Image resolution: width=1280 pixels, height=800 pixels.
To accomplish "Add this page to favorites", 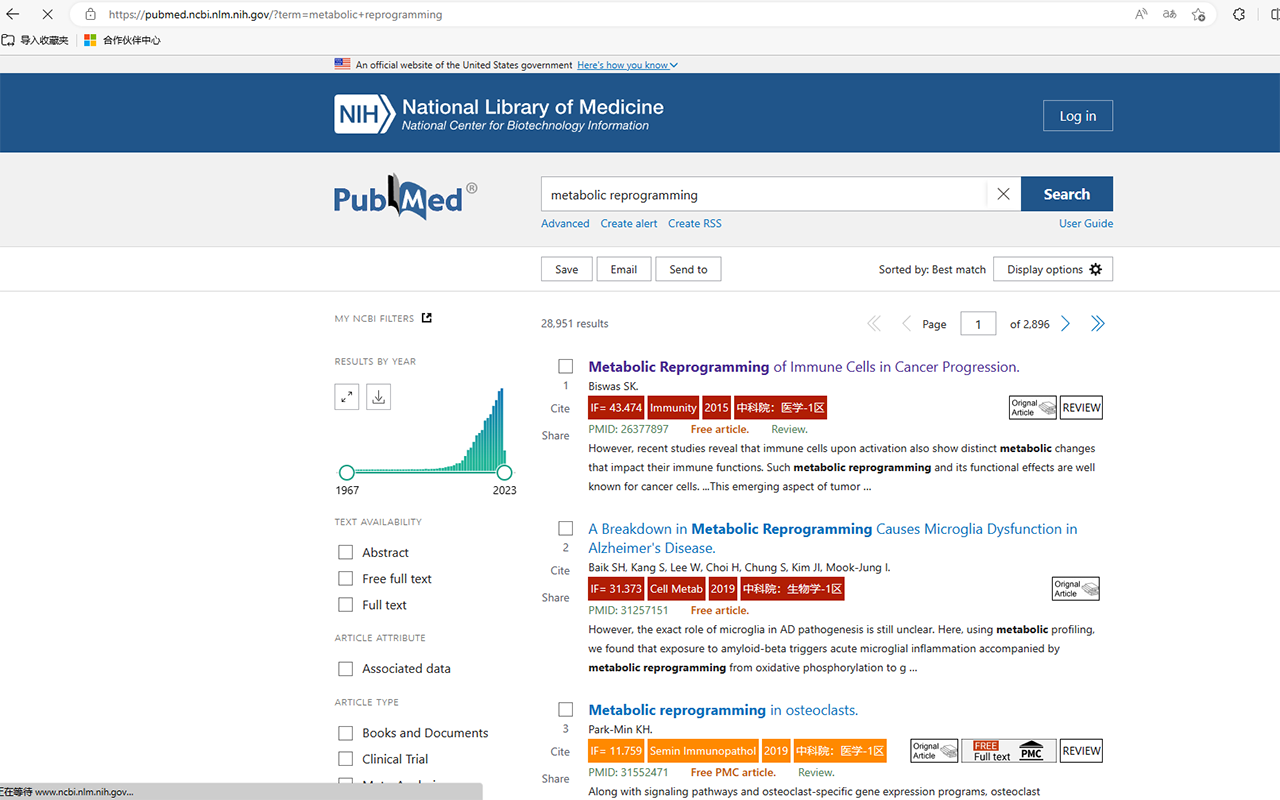I will click(1198, 14).
